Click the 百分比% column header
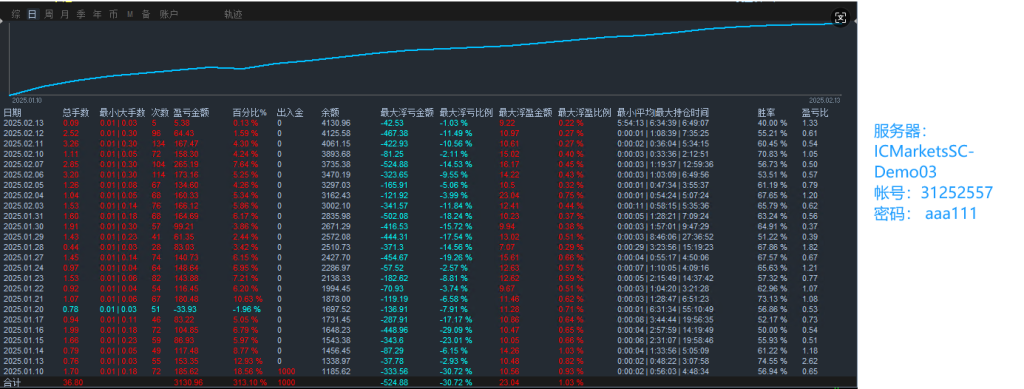 [249, 112]
